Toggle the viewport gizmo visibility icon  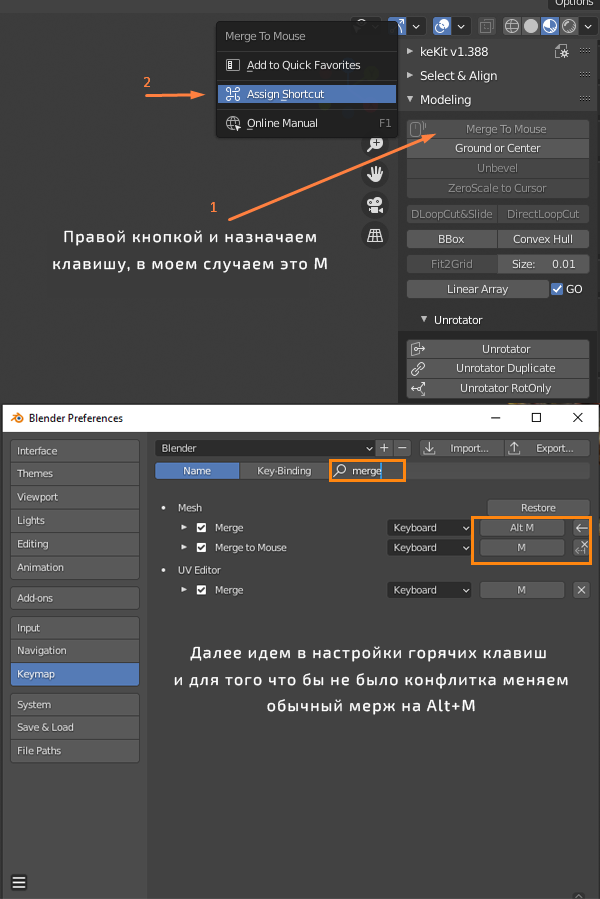pos(397,26)
